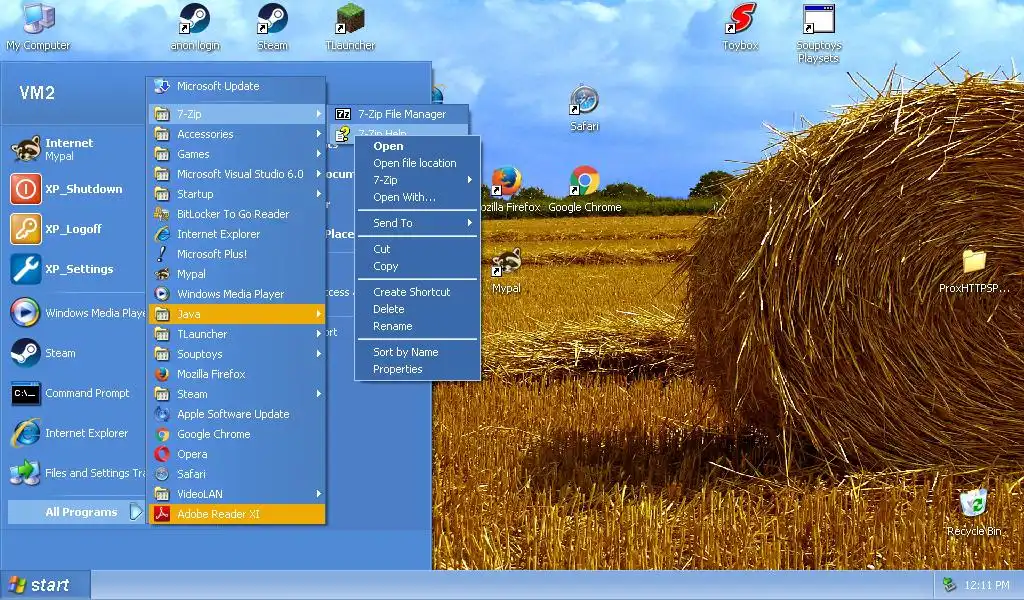Launch Mozilla Firefox from programs list

[x=236, y=374]
